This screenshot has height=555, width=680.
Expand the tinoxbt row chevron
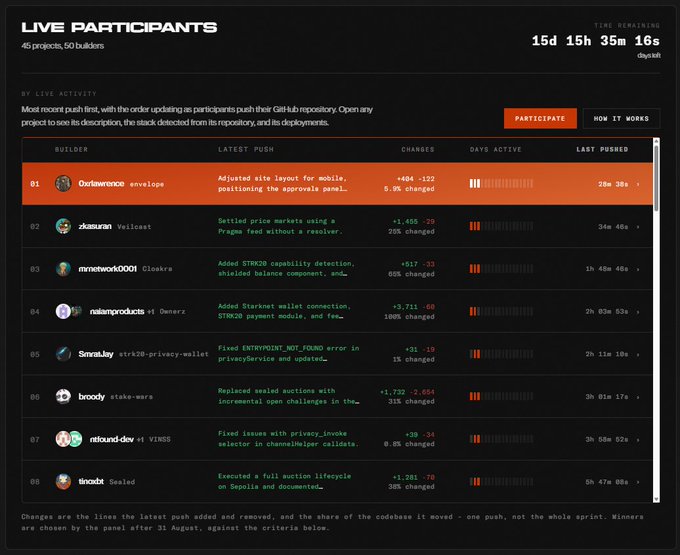click(638, 482)
